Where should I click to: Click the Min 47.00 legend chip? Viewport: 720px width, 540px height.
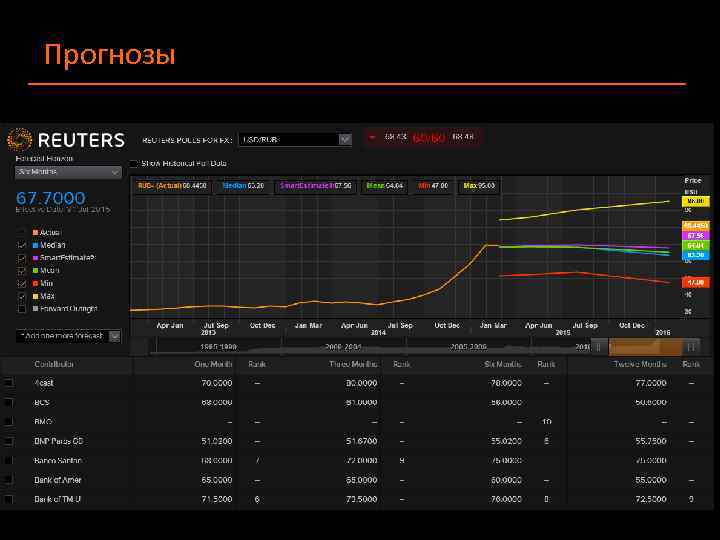(433, 186)
